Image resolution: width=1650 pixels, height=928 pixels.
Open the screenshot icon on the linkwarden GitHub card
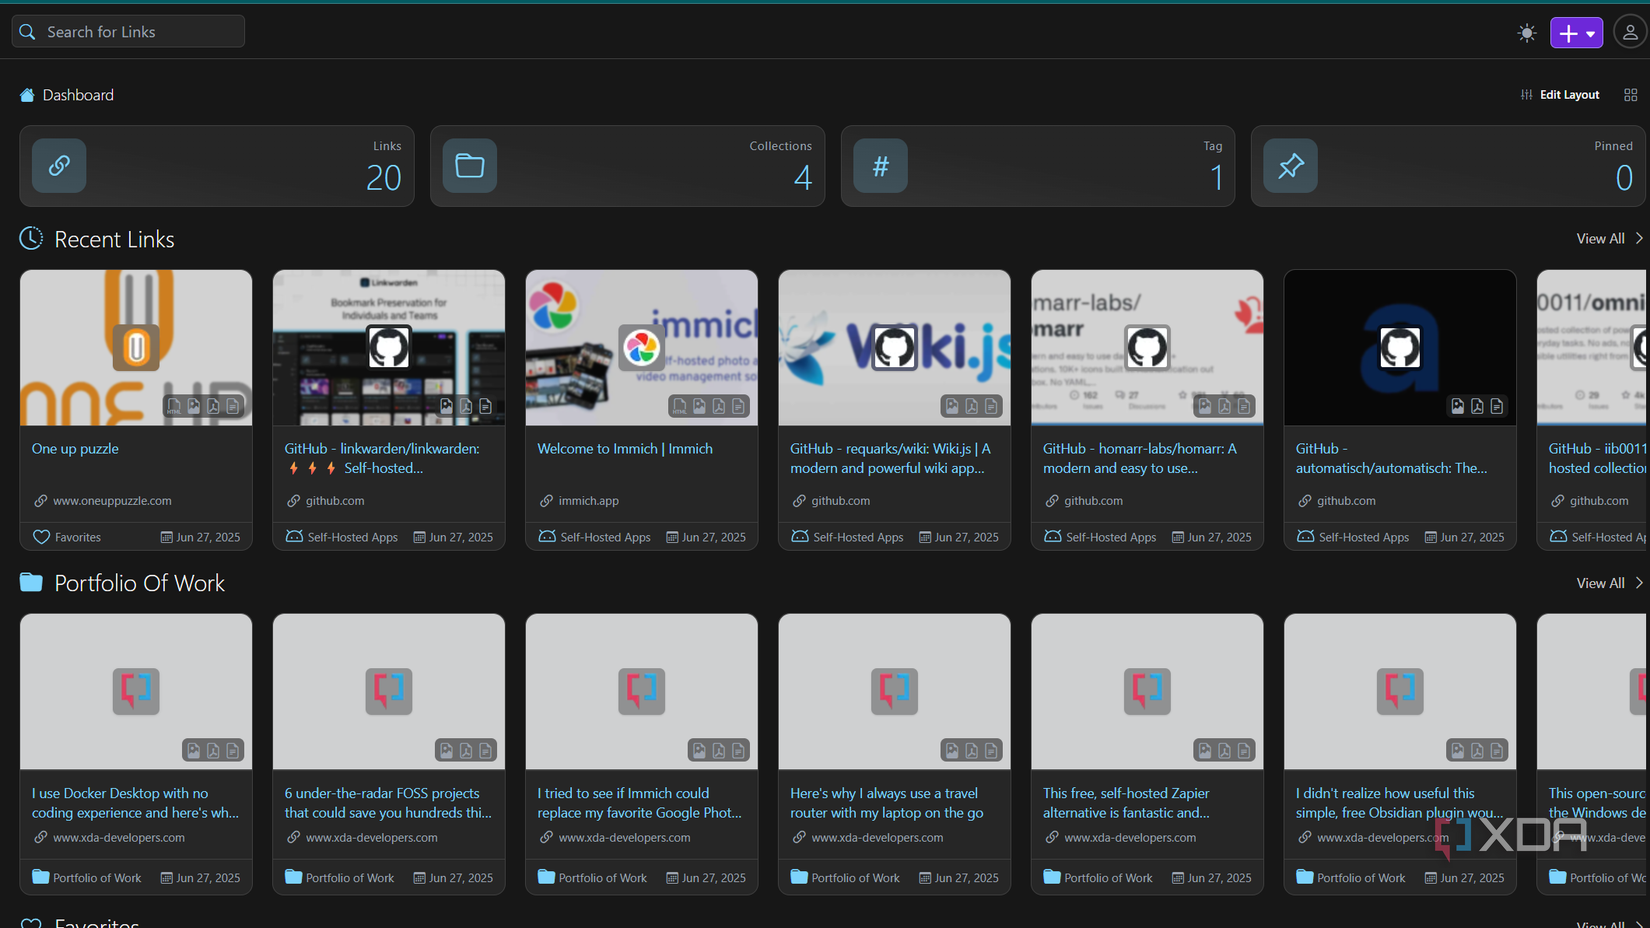coord(446,406)
